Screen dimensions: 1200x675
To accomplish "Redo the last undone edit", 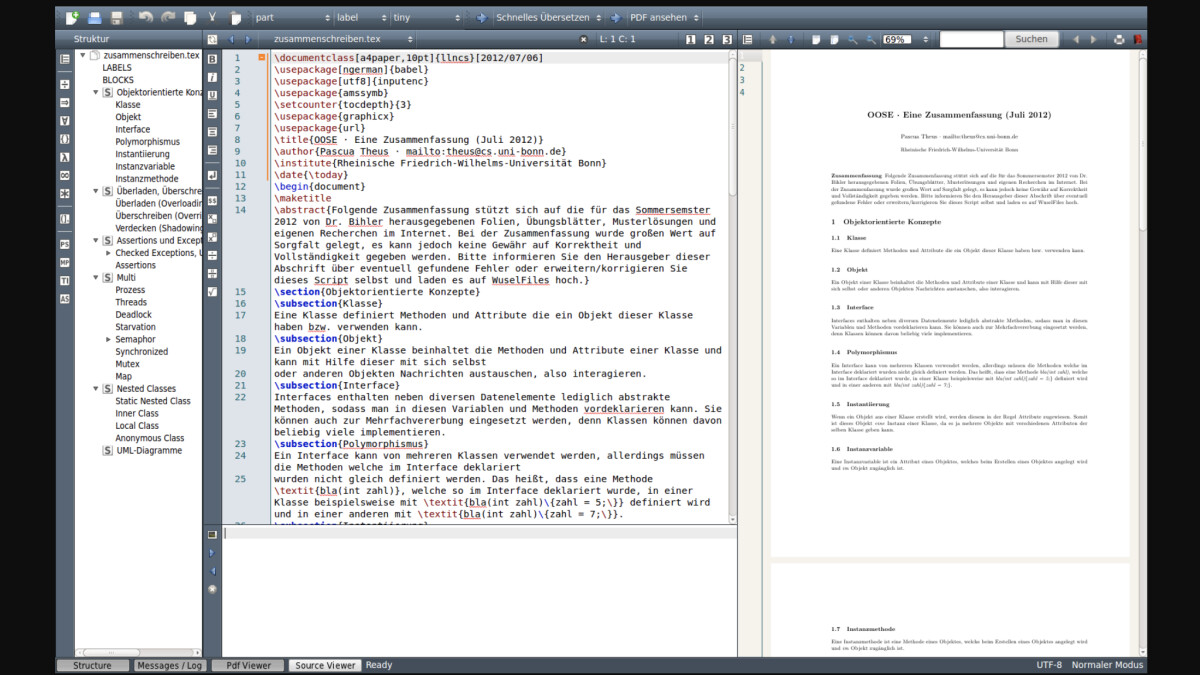I will pos(167,17).
